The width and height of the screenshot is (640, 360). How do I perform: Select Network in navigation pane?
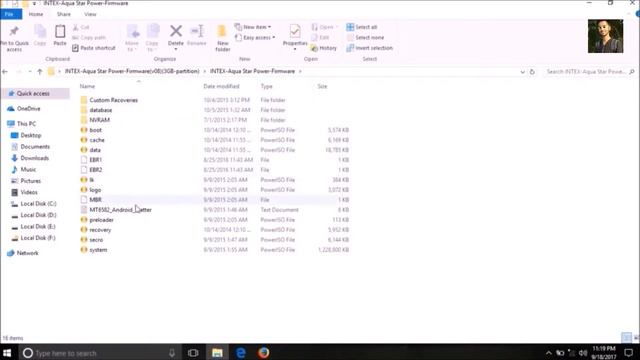23,253
